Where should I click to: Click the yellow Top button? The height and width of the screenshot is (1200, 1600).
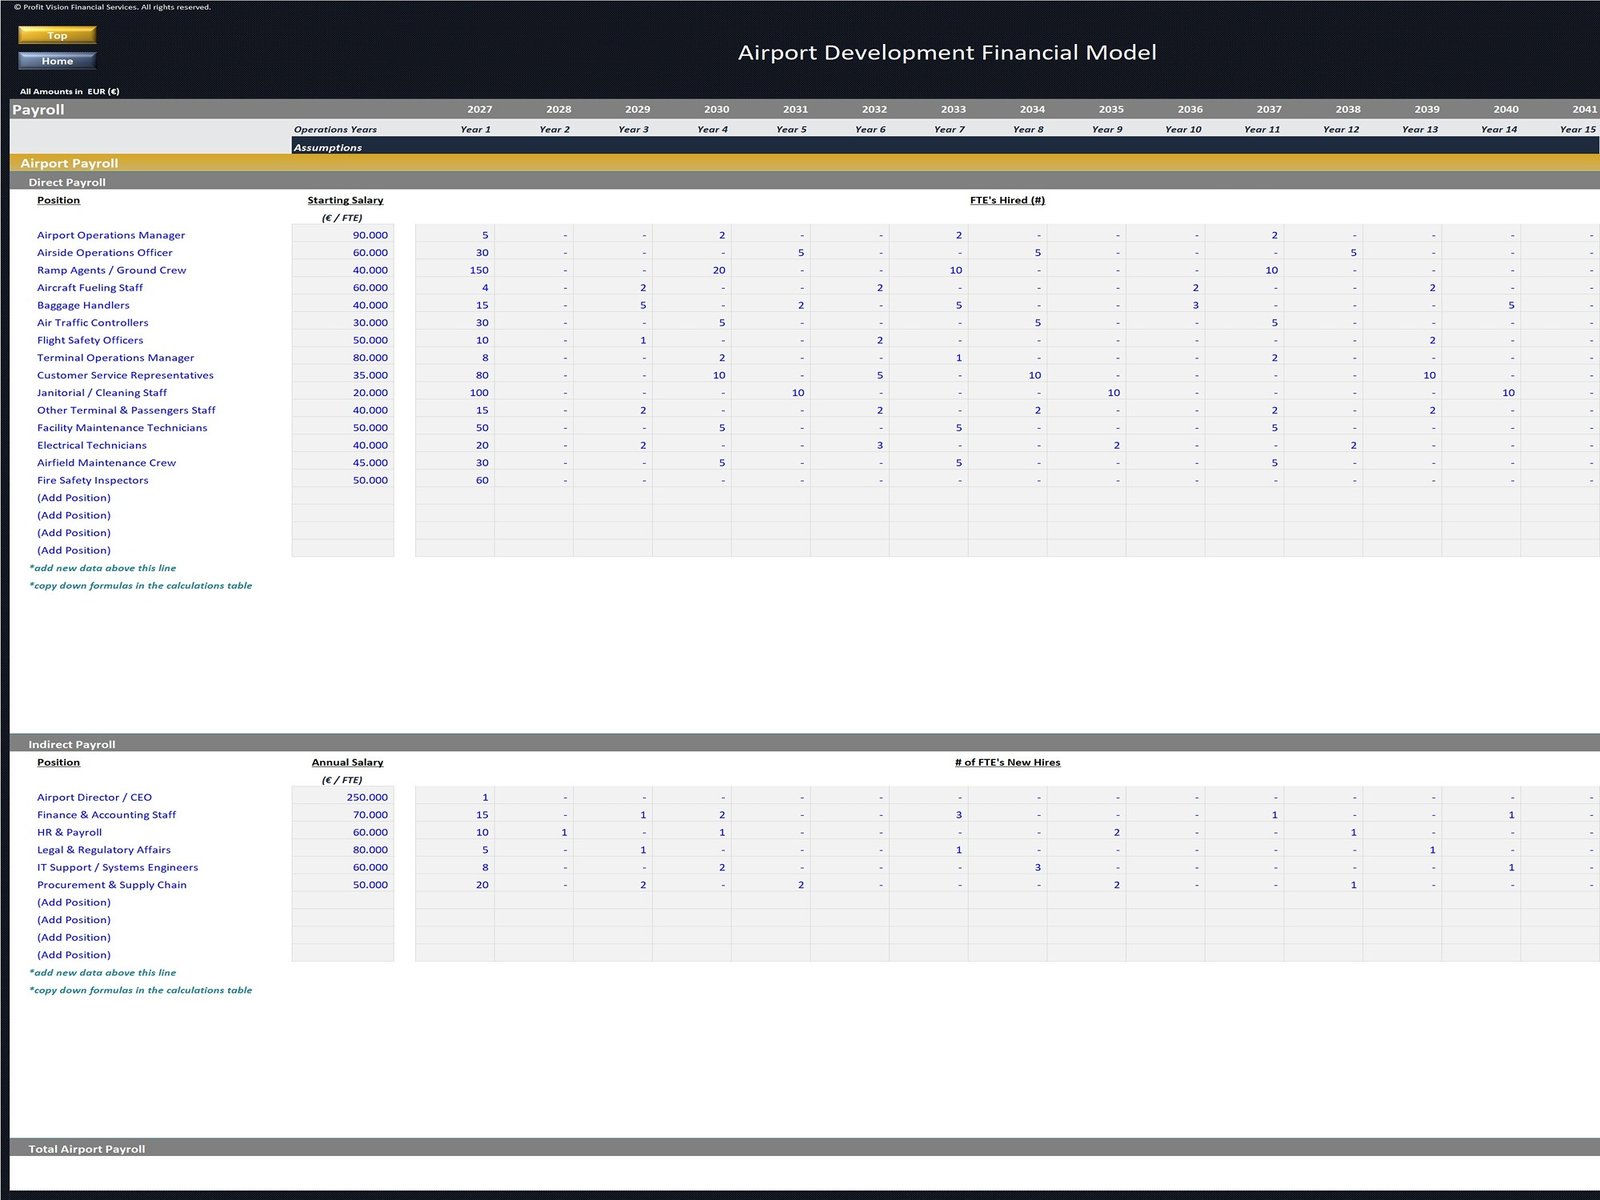pos(57,35)
